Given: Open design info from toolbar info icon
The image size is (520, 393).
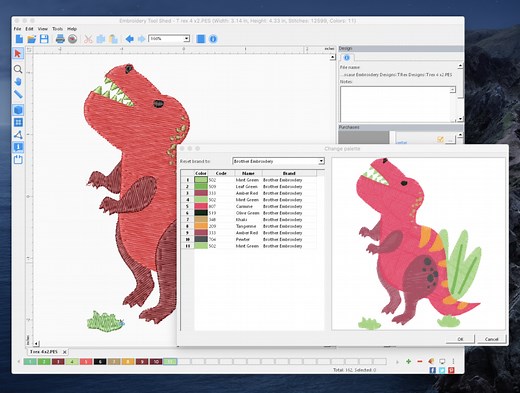Looking at the screenshot, I should coord(213,39).
